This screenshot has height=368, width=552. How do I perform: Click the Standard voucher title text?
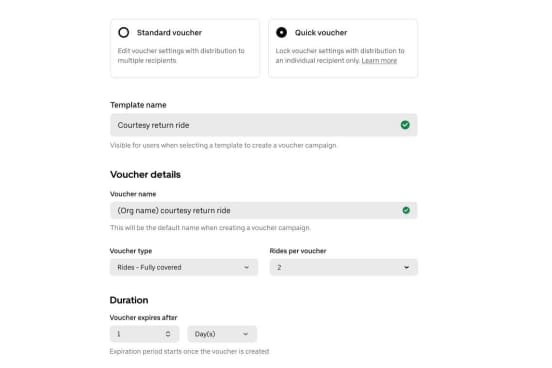[x=169, y=32]
